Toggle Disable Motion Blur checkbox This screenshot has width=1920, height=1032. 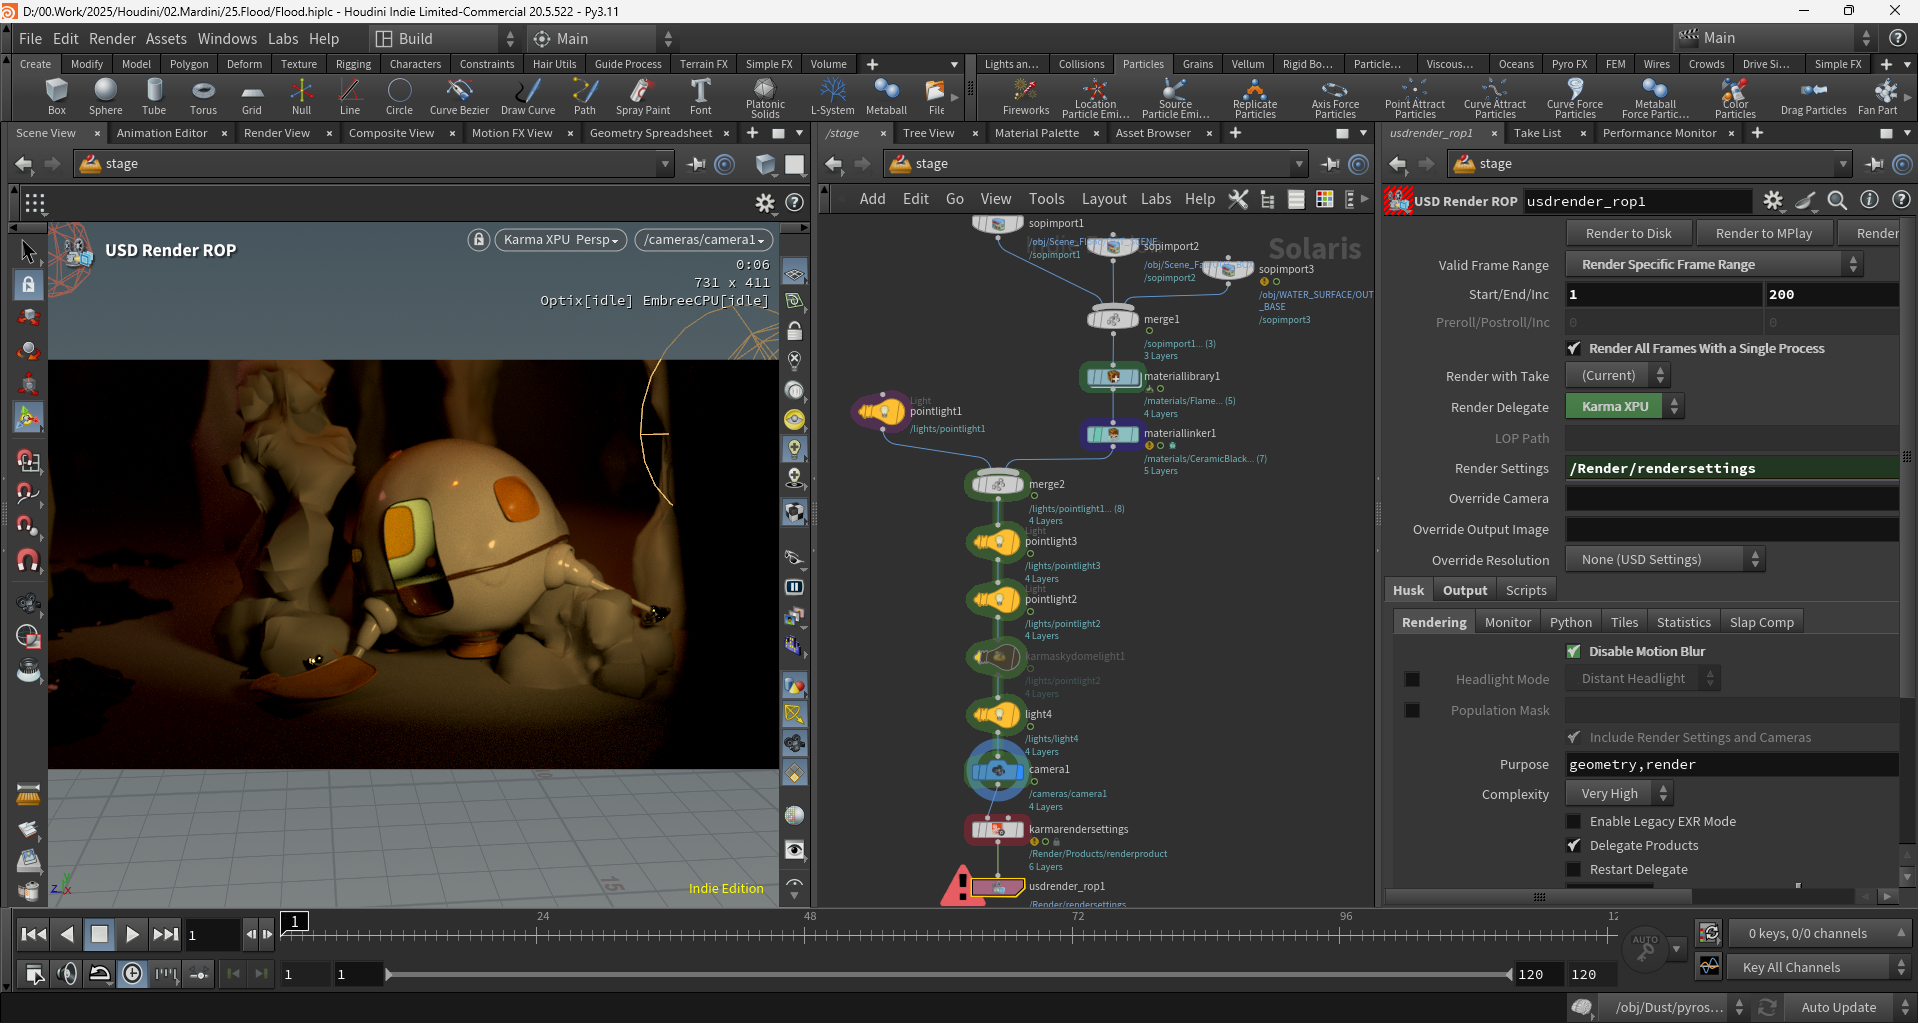pyautogui.click(x=1574, y=652)
